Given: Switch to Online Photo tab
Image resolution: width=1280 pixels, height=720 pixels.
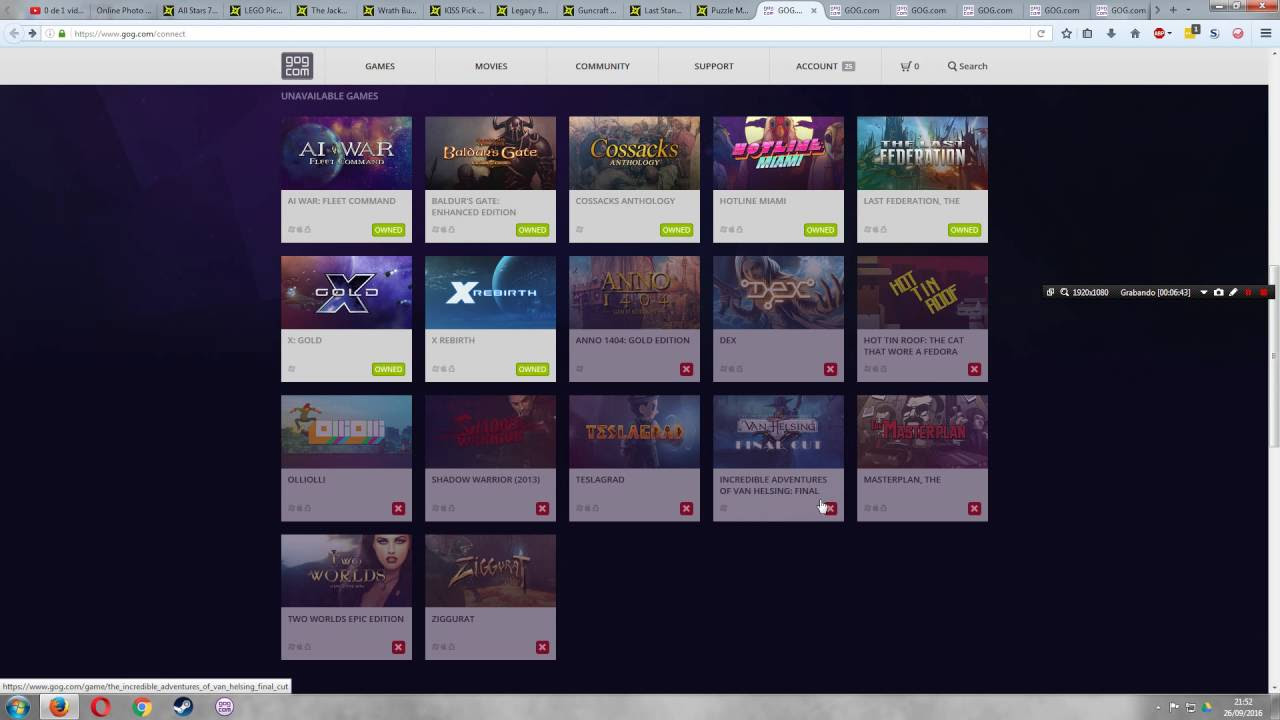Looking at the screenshot, I should click(123, 10).
